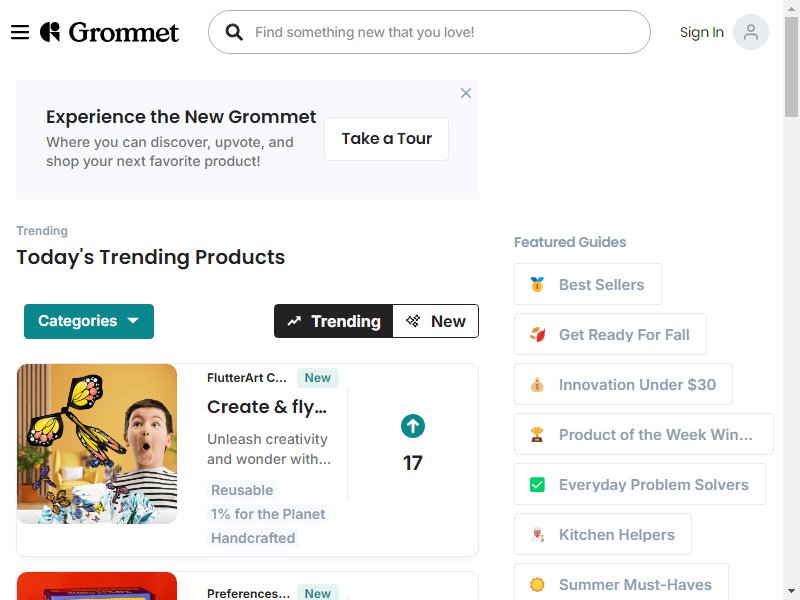Click the magnifying glass search icon
800x600 pixels.
[234, 32]
